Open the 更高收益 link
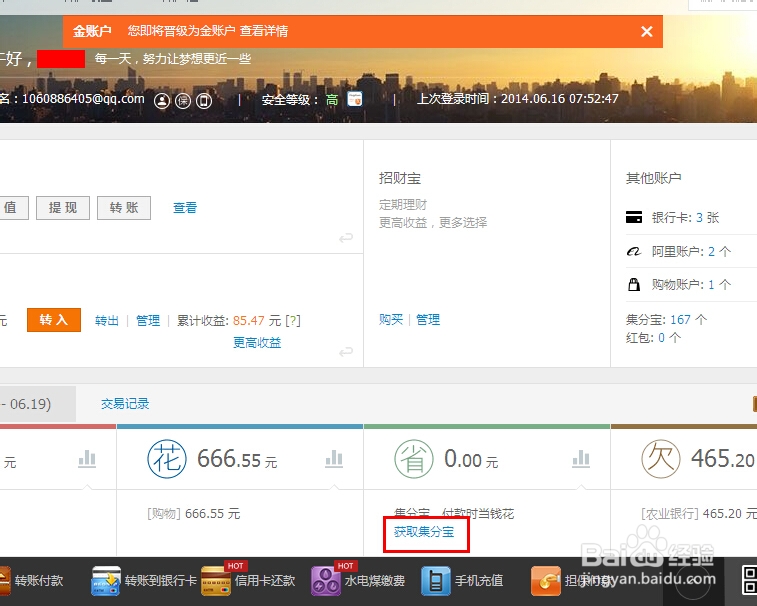The width and height of the screenshot is (757, 606). coord(257,342)
